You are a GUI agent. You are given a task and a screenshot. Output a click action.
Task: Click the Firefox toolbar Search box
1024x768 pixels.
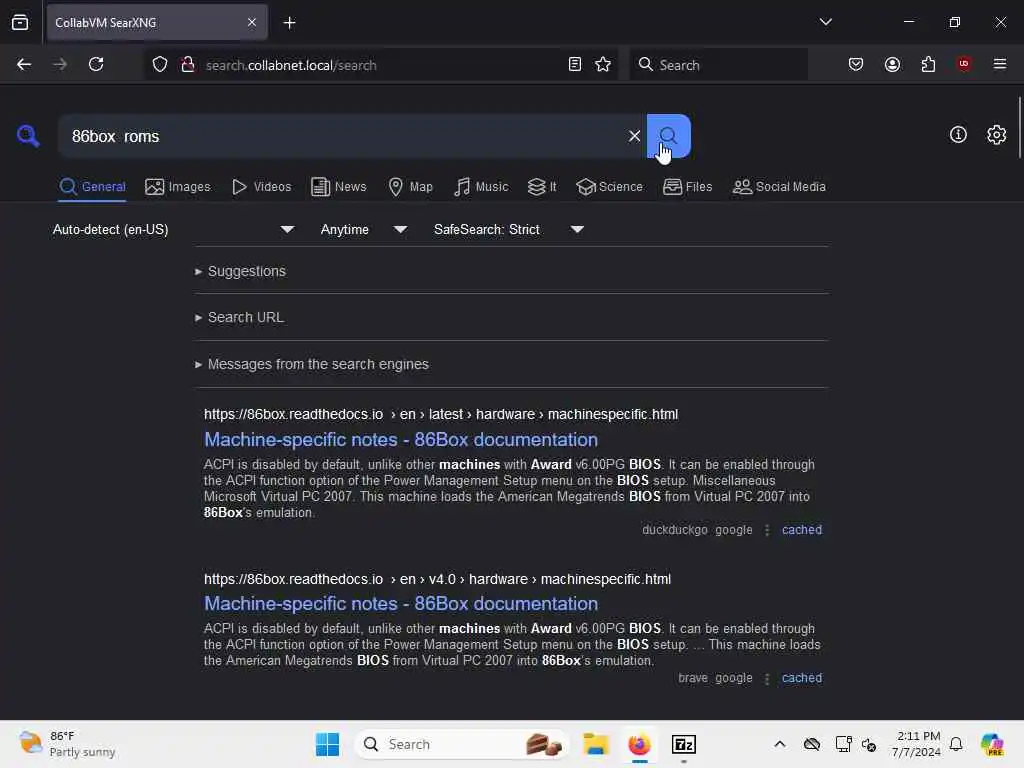pos(718,65)
